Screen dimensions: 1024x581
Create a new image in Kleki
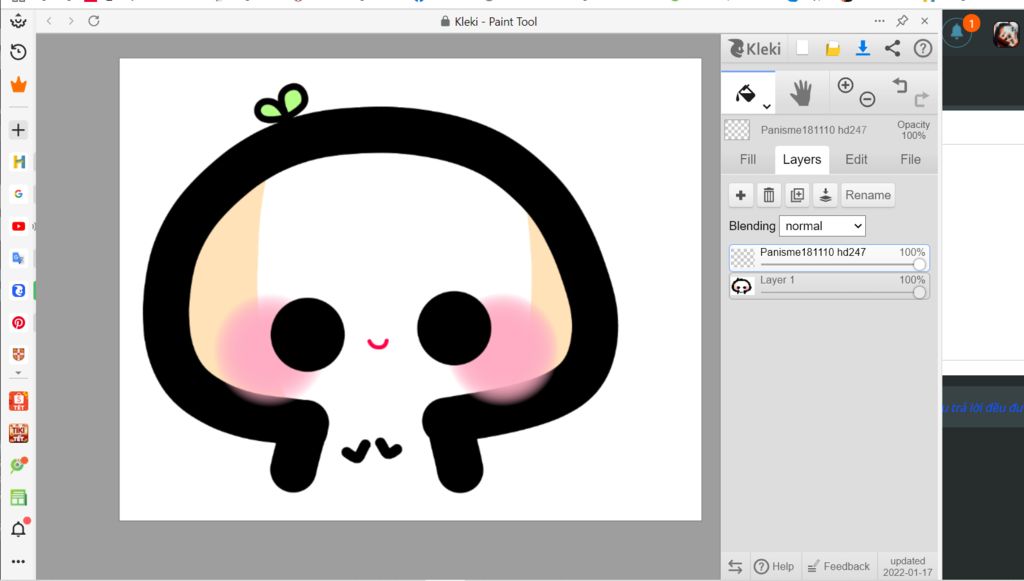[x=803, y=48]
